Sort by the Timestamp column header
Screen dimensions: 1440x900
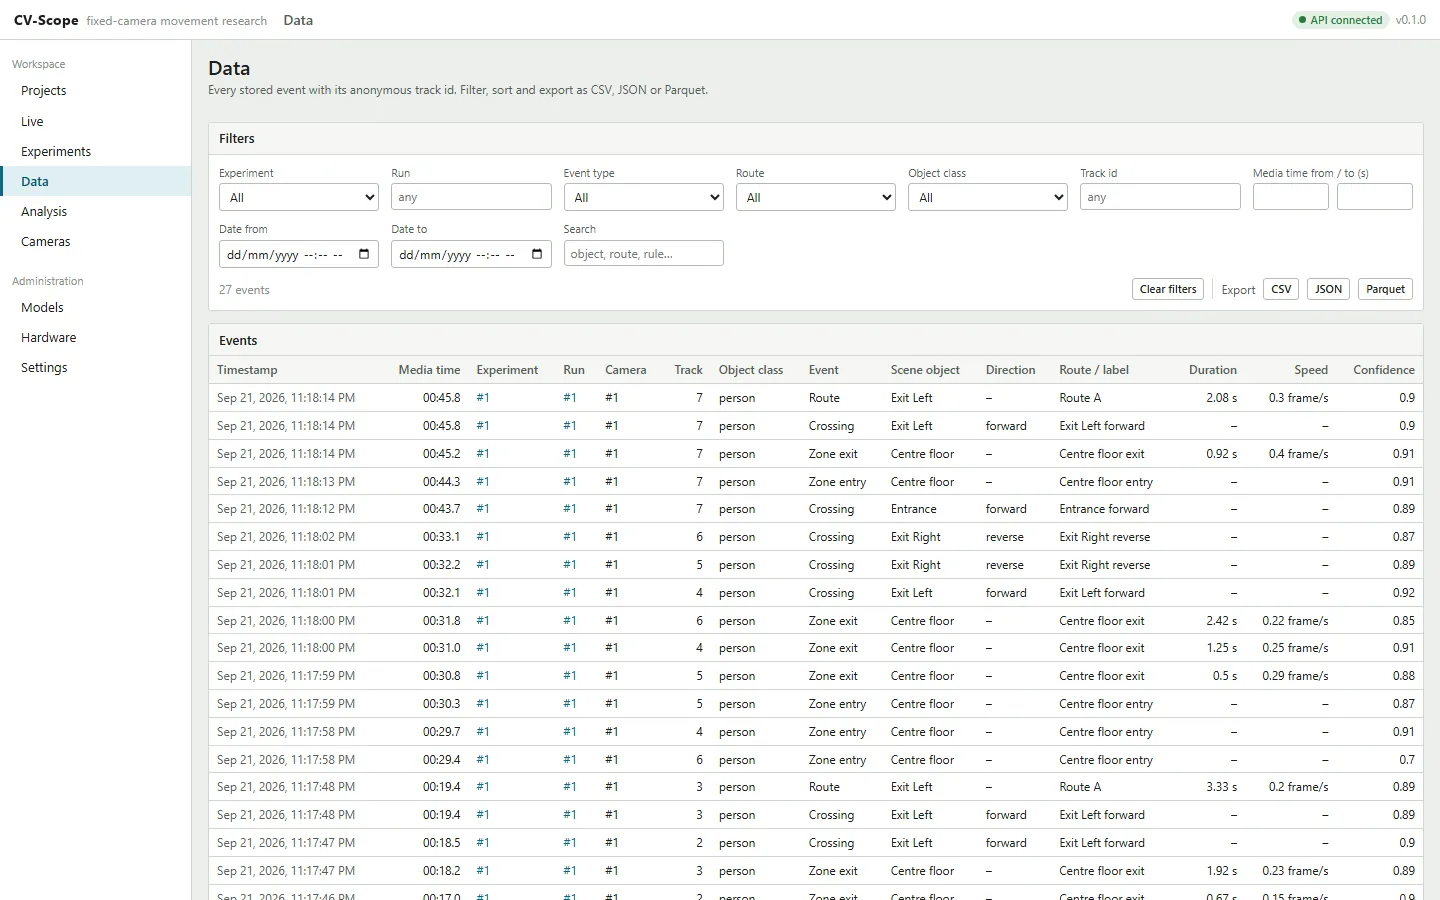click(x=247, y=370)
